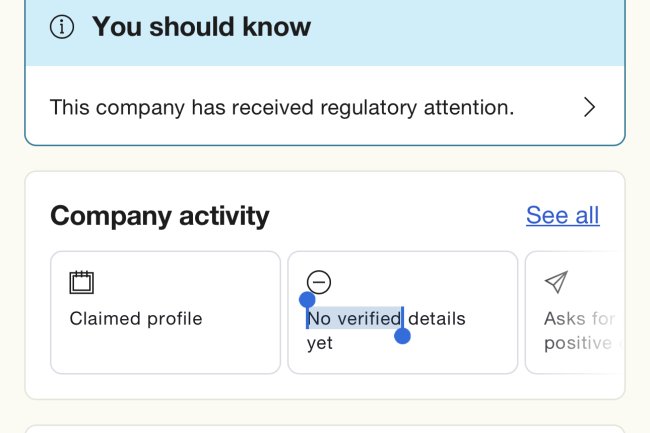Click the highlighted No verified text
This screenshot has height=433, width=650.
point(354,319)
